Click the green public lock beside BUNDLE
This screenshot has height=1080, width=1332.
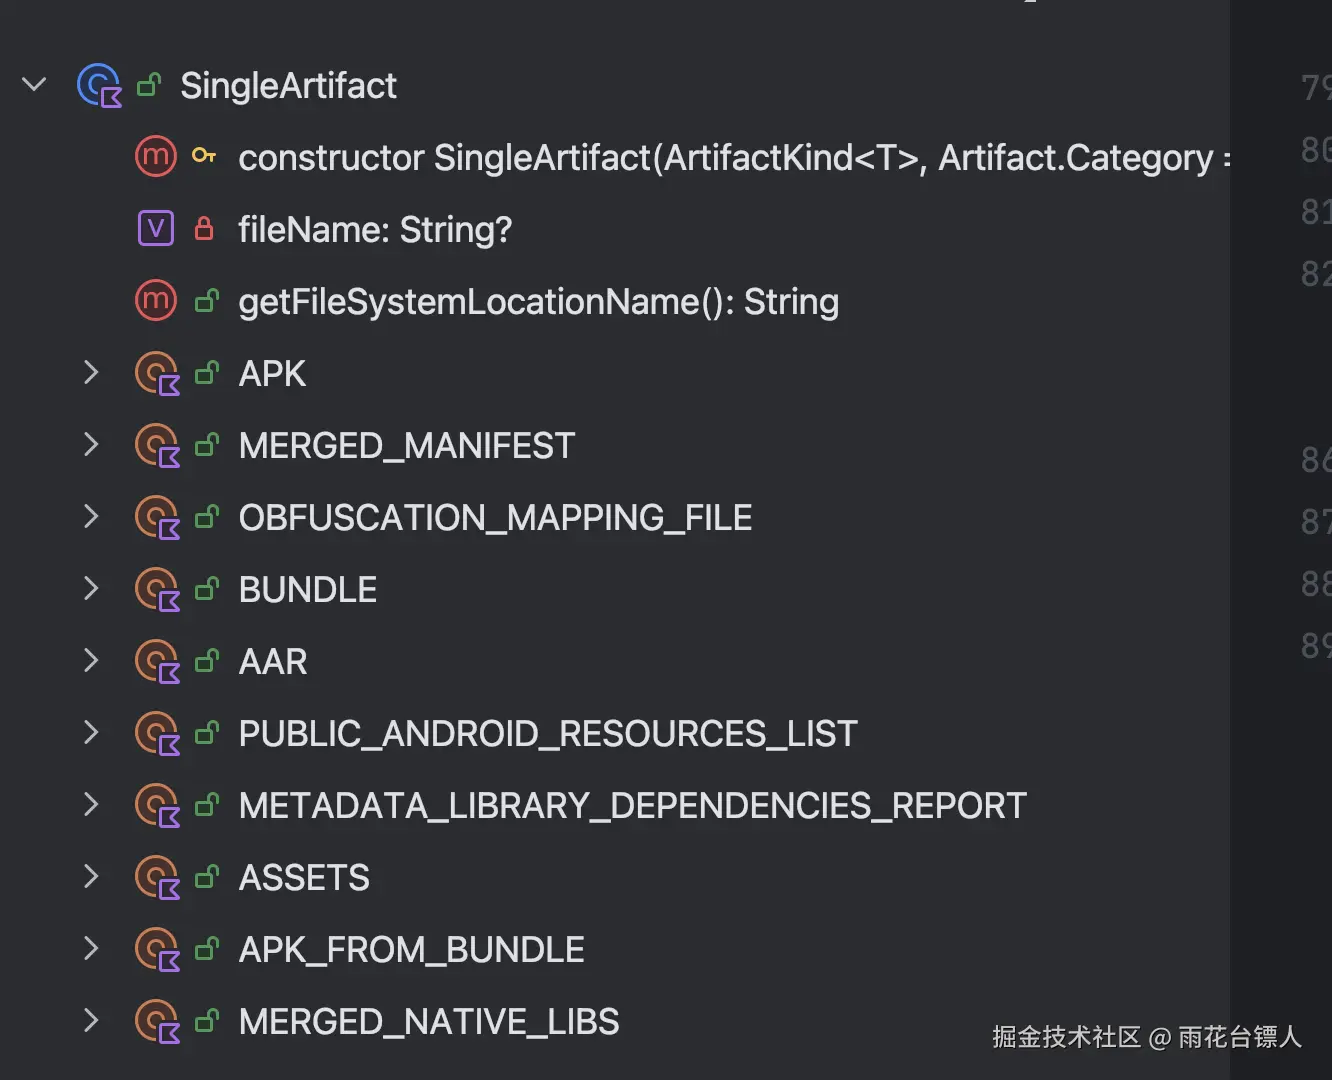[207, 589]
